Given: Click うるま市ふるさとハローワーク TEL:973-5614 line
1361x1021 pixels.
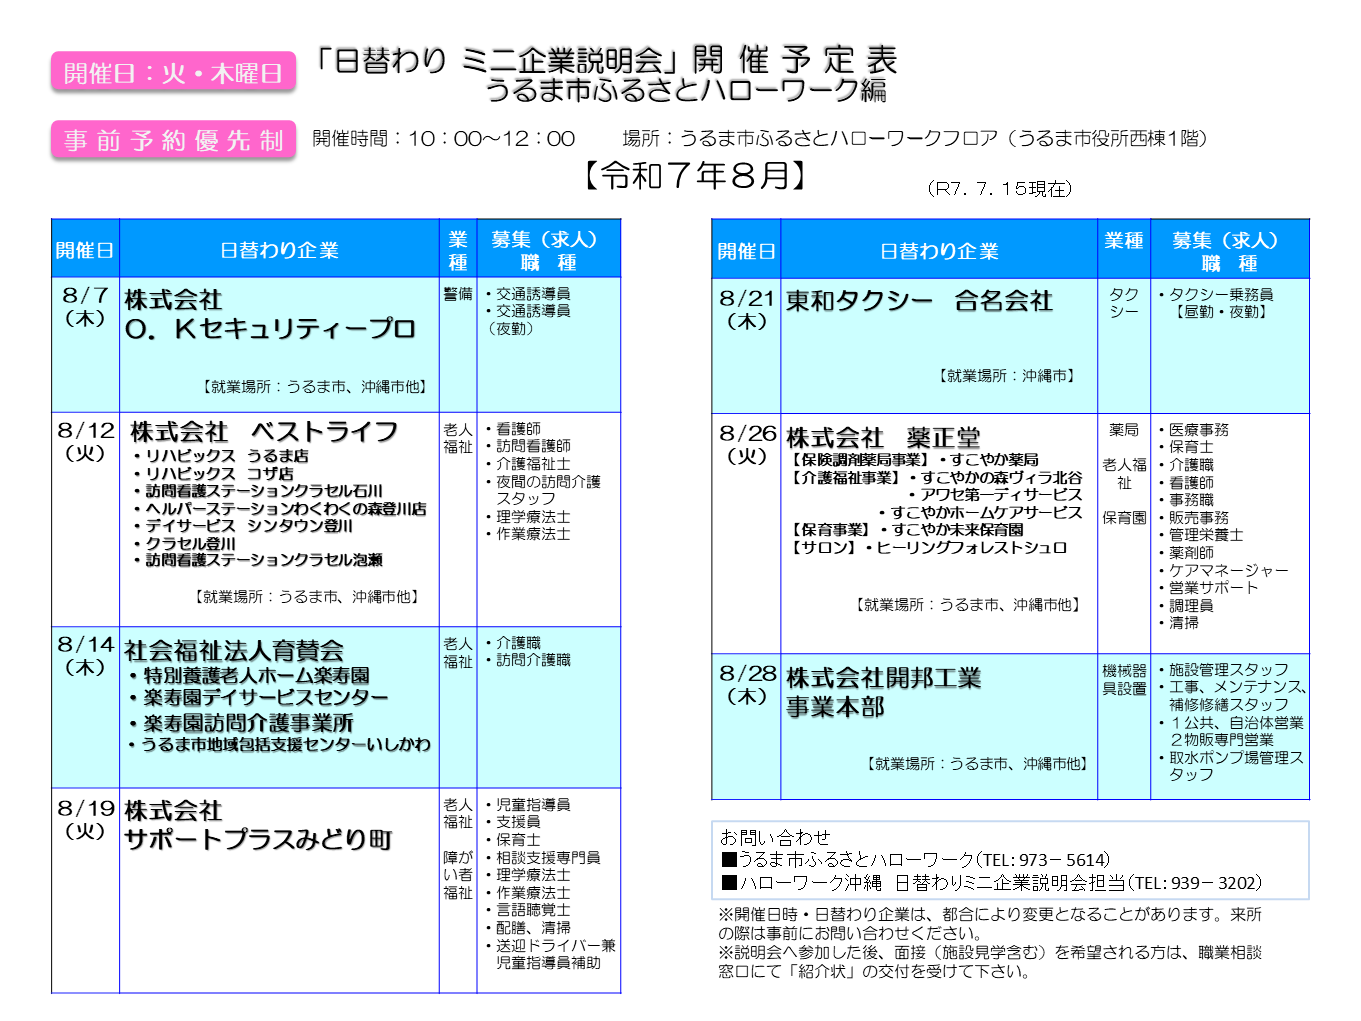Looking at the screenshot, I should pos(915,860).
